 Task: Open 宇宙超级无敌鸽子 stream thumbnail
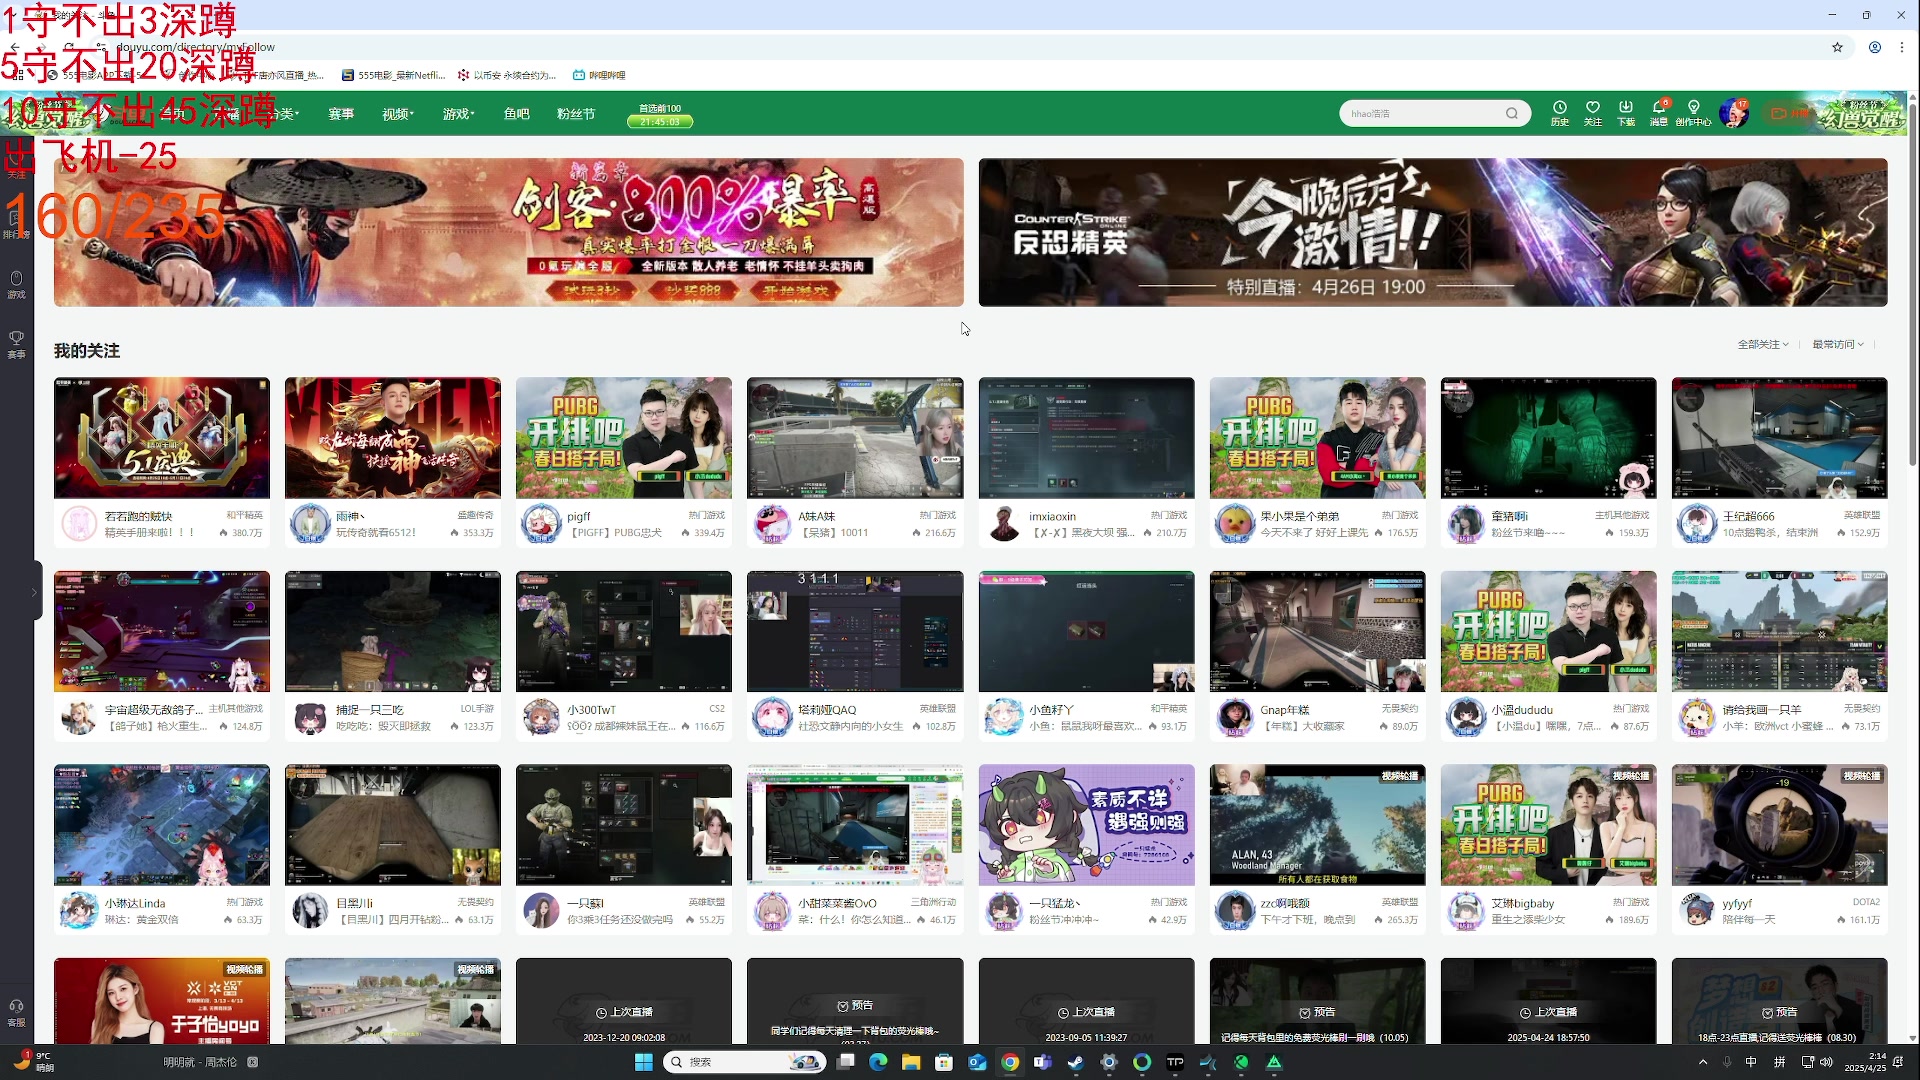[162, 631]
